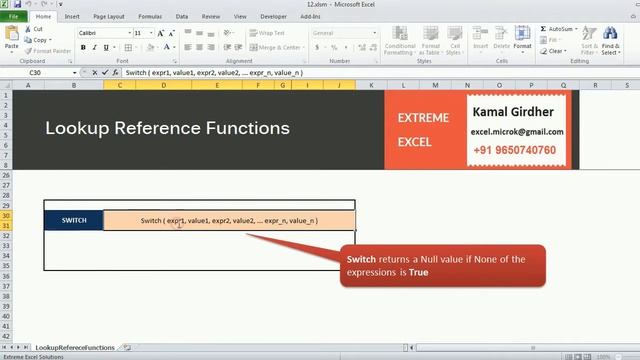Open the Font Color dropdown arrow
This screenshot has width=640, height=360.
[174, 47]
